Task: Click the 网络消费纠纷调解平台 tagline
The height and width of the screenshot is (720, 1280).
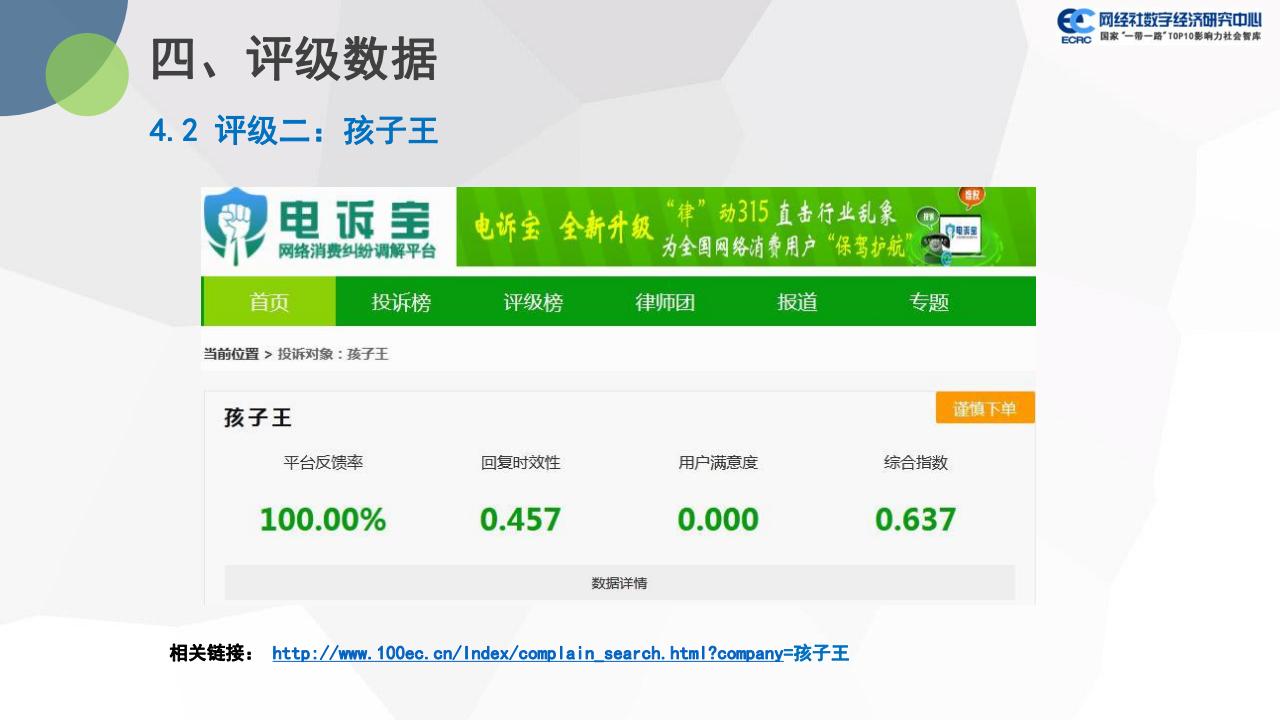Action: click(x=357, y=250)
